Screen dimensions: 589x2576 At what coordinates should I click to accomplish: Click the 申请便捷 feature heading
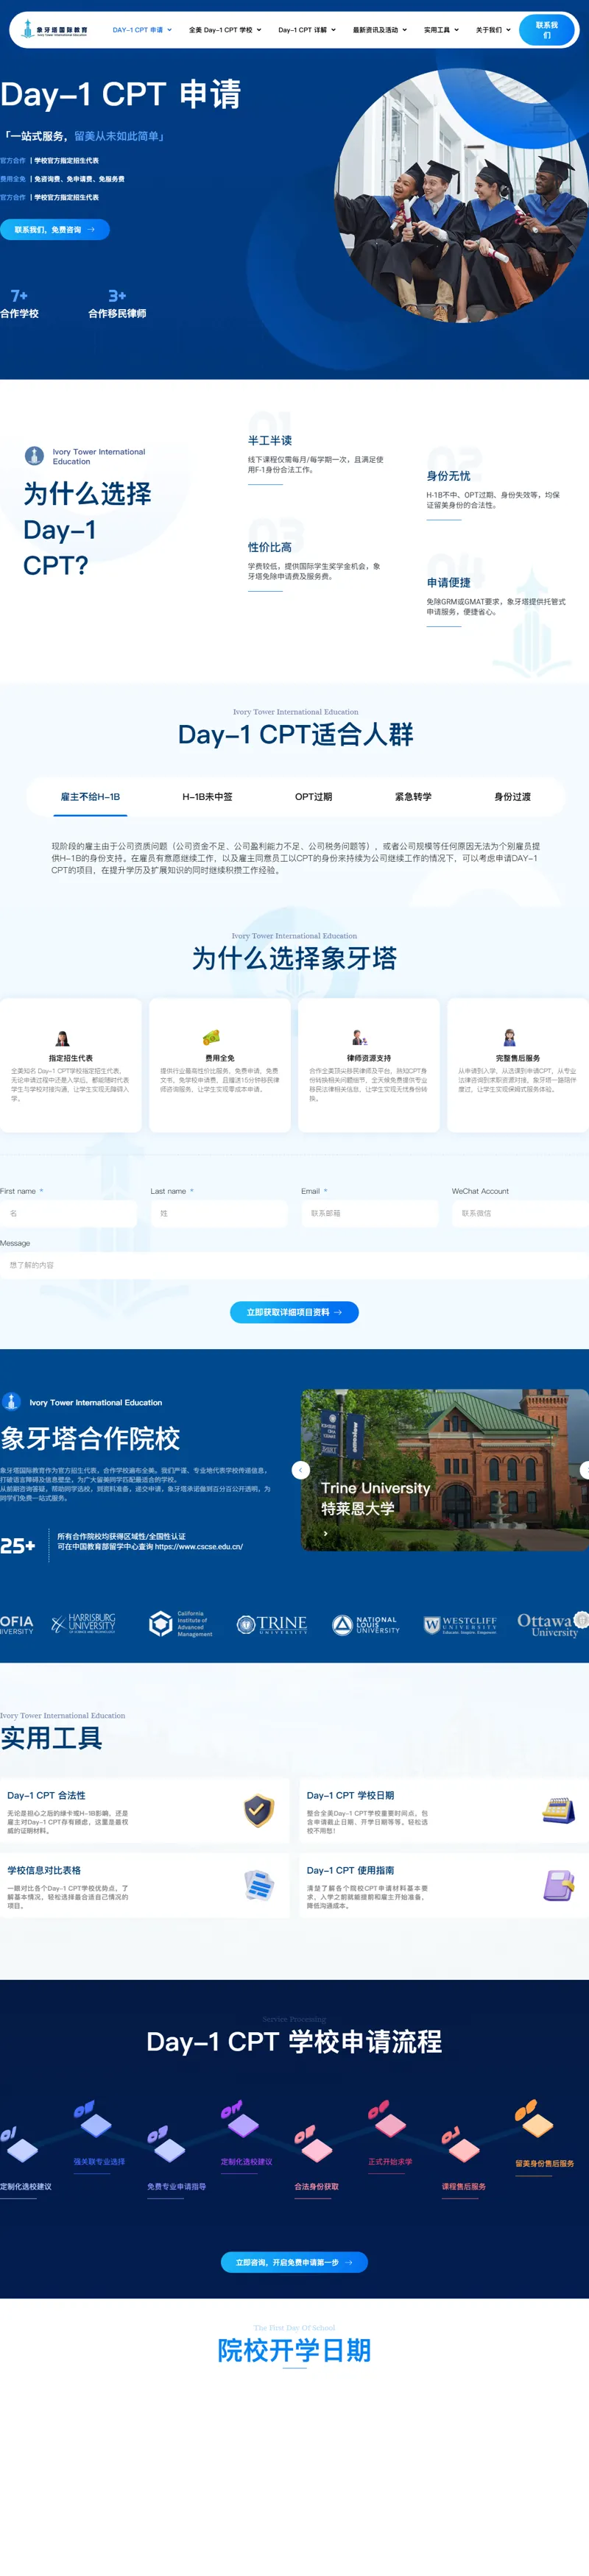[448, 582]
